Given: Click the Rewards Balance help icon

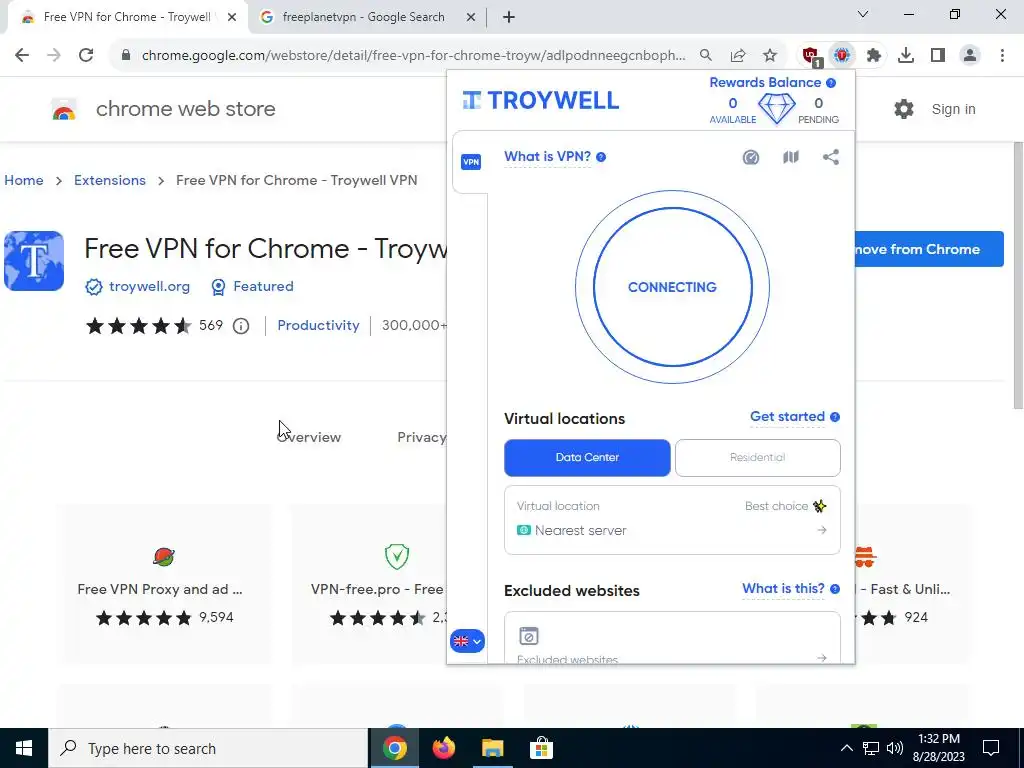Looking at the screenshot, I should [831, 83].
